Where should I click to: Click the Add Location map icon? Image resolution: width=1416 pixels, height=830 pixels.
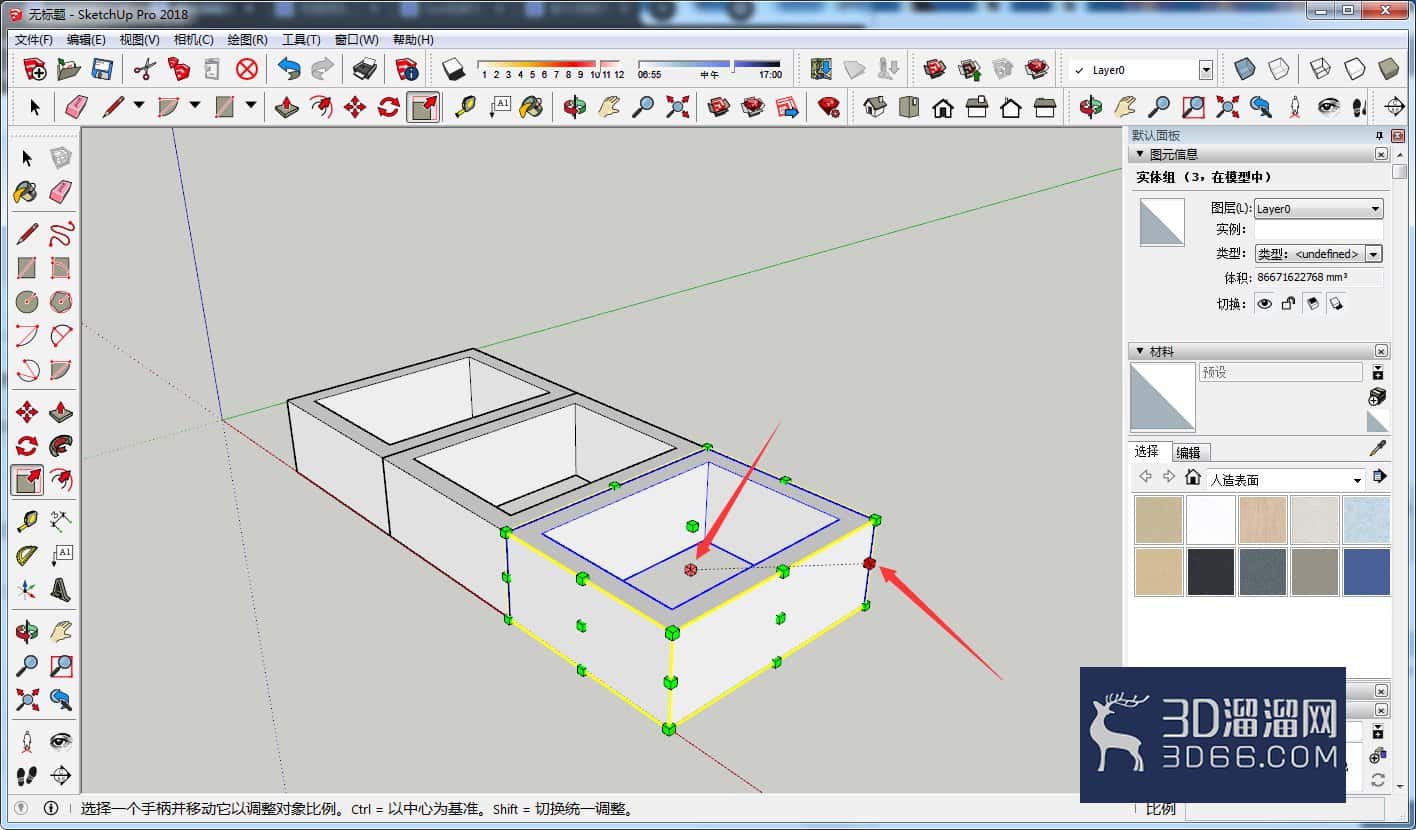pos(821,69)
